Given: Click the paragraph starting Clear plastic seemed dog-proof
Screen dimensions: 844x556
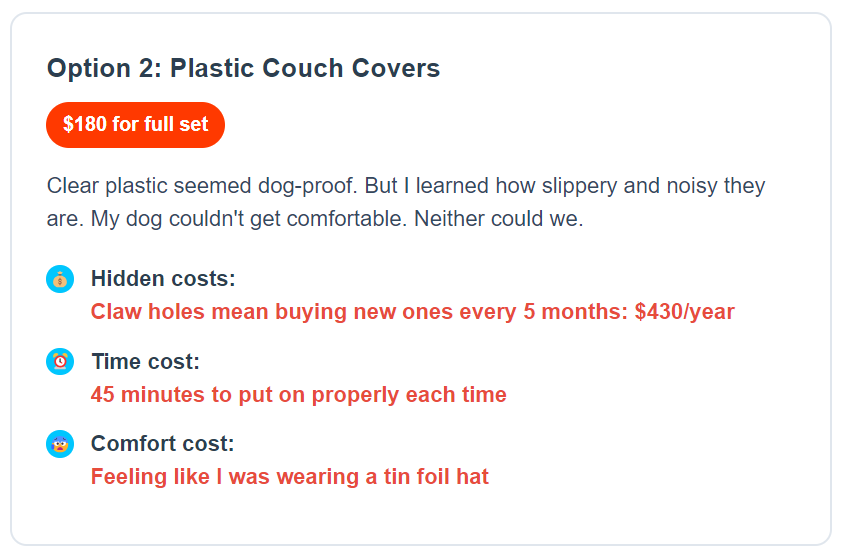Looking at the screenshot, I should tap(406, 202).
